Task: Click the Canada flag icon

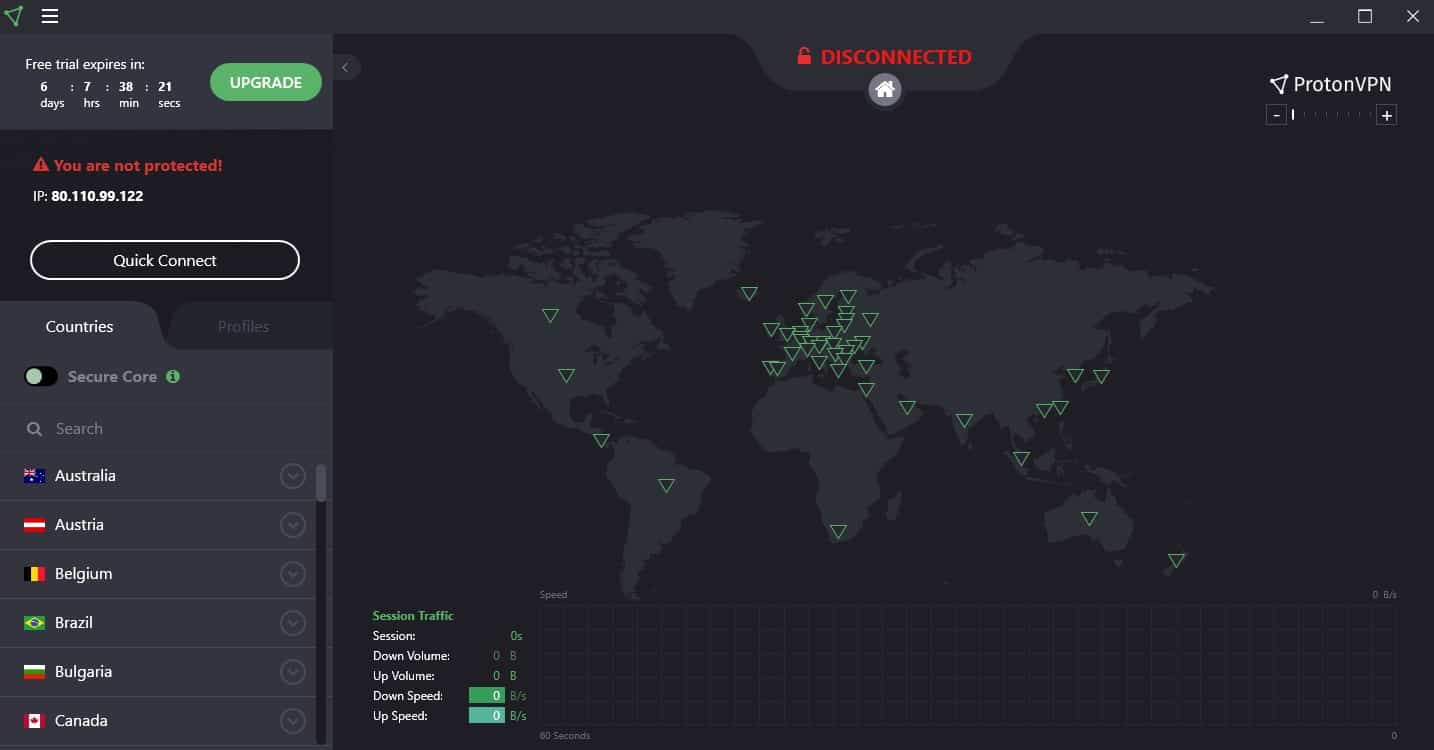Action: pos(35,721)
